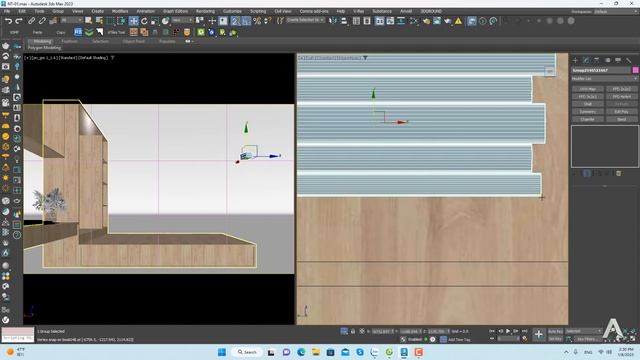Open the Modifiers menu
This screenshot has width=640, height=360.
click(120, 11)
